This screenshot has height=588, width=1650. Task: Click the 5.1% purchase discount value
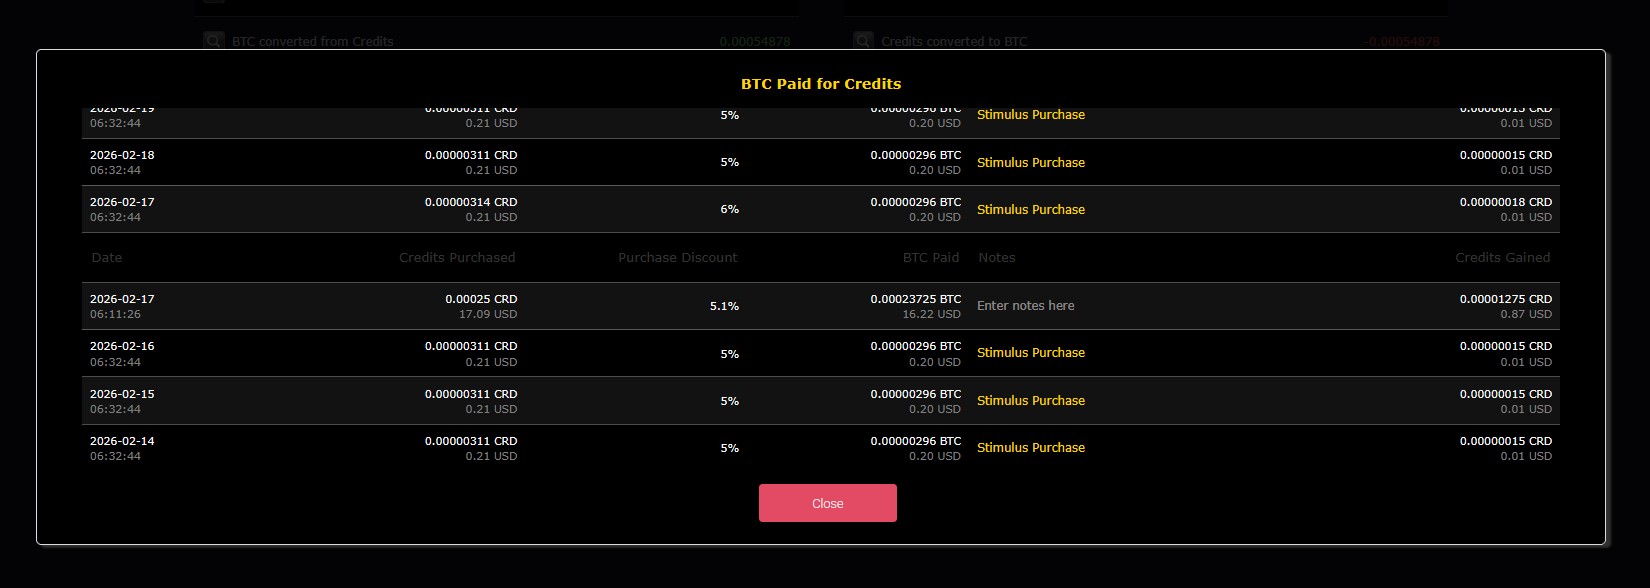point(724,306)
